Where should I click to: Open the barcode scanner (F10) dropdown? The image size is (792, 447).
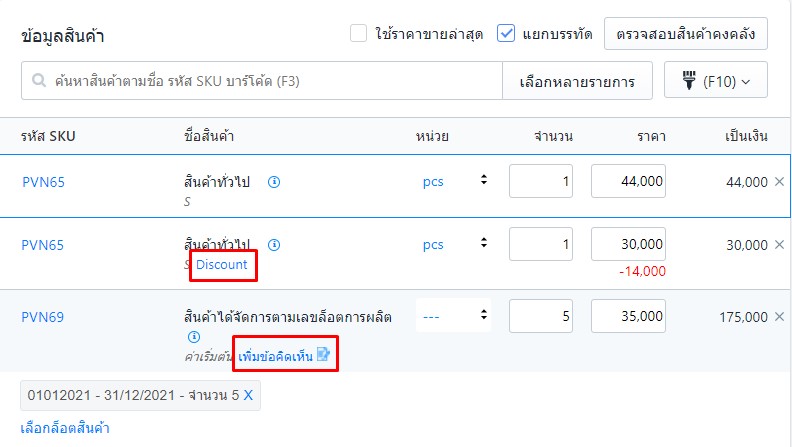(x=716, y=80)
